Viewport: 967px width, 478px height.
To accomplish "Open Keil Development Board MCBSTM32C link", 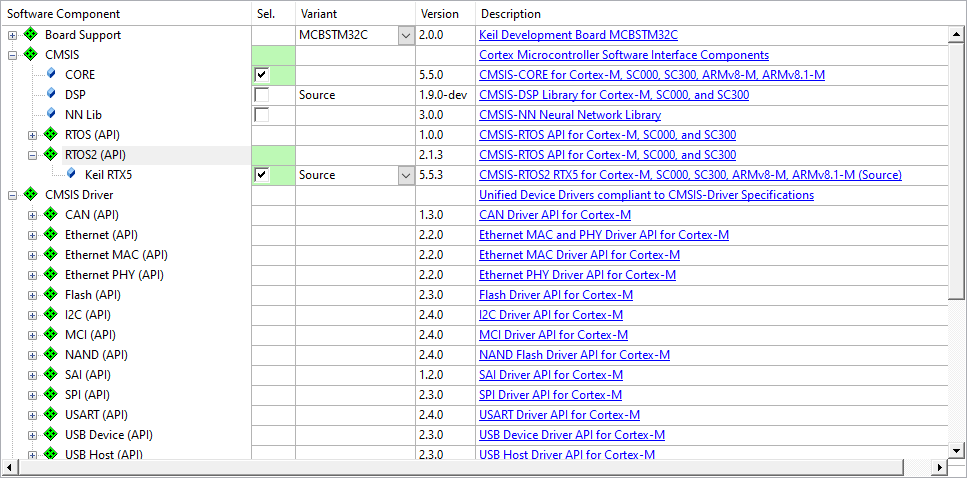I will pos(578,35).
